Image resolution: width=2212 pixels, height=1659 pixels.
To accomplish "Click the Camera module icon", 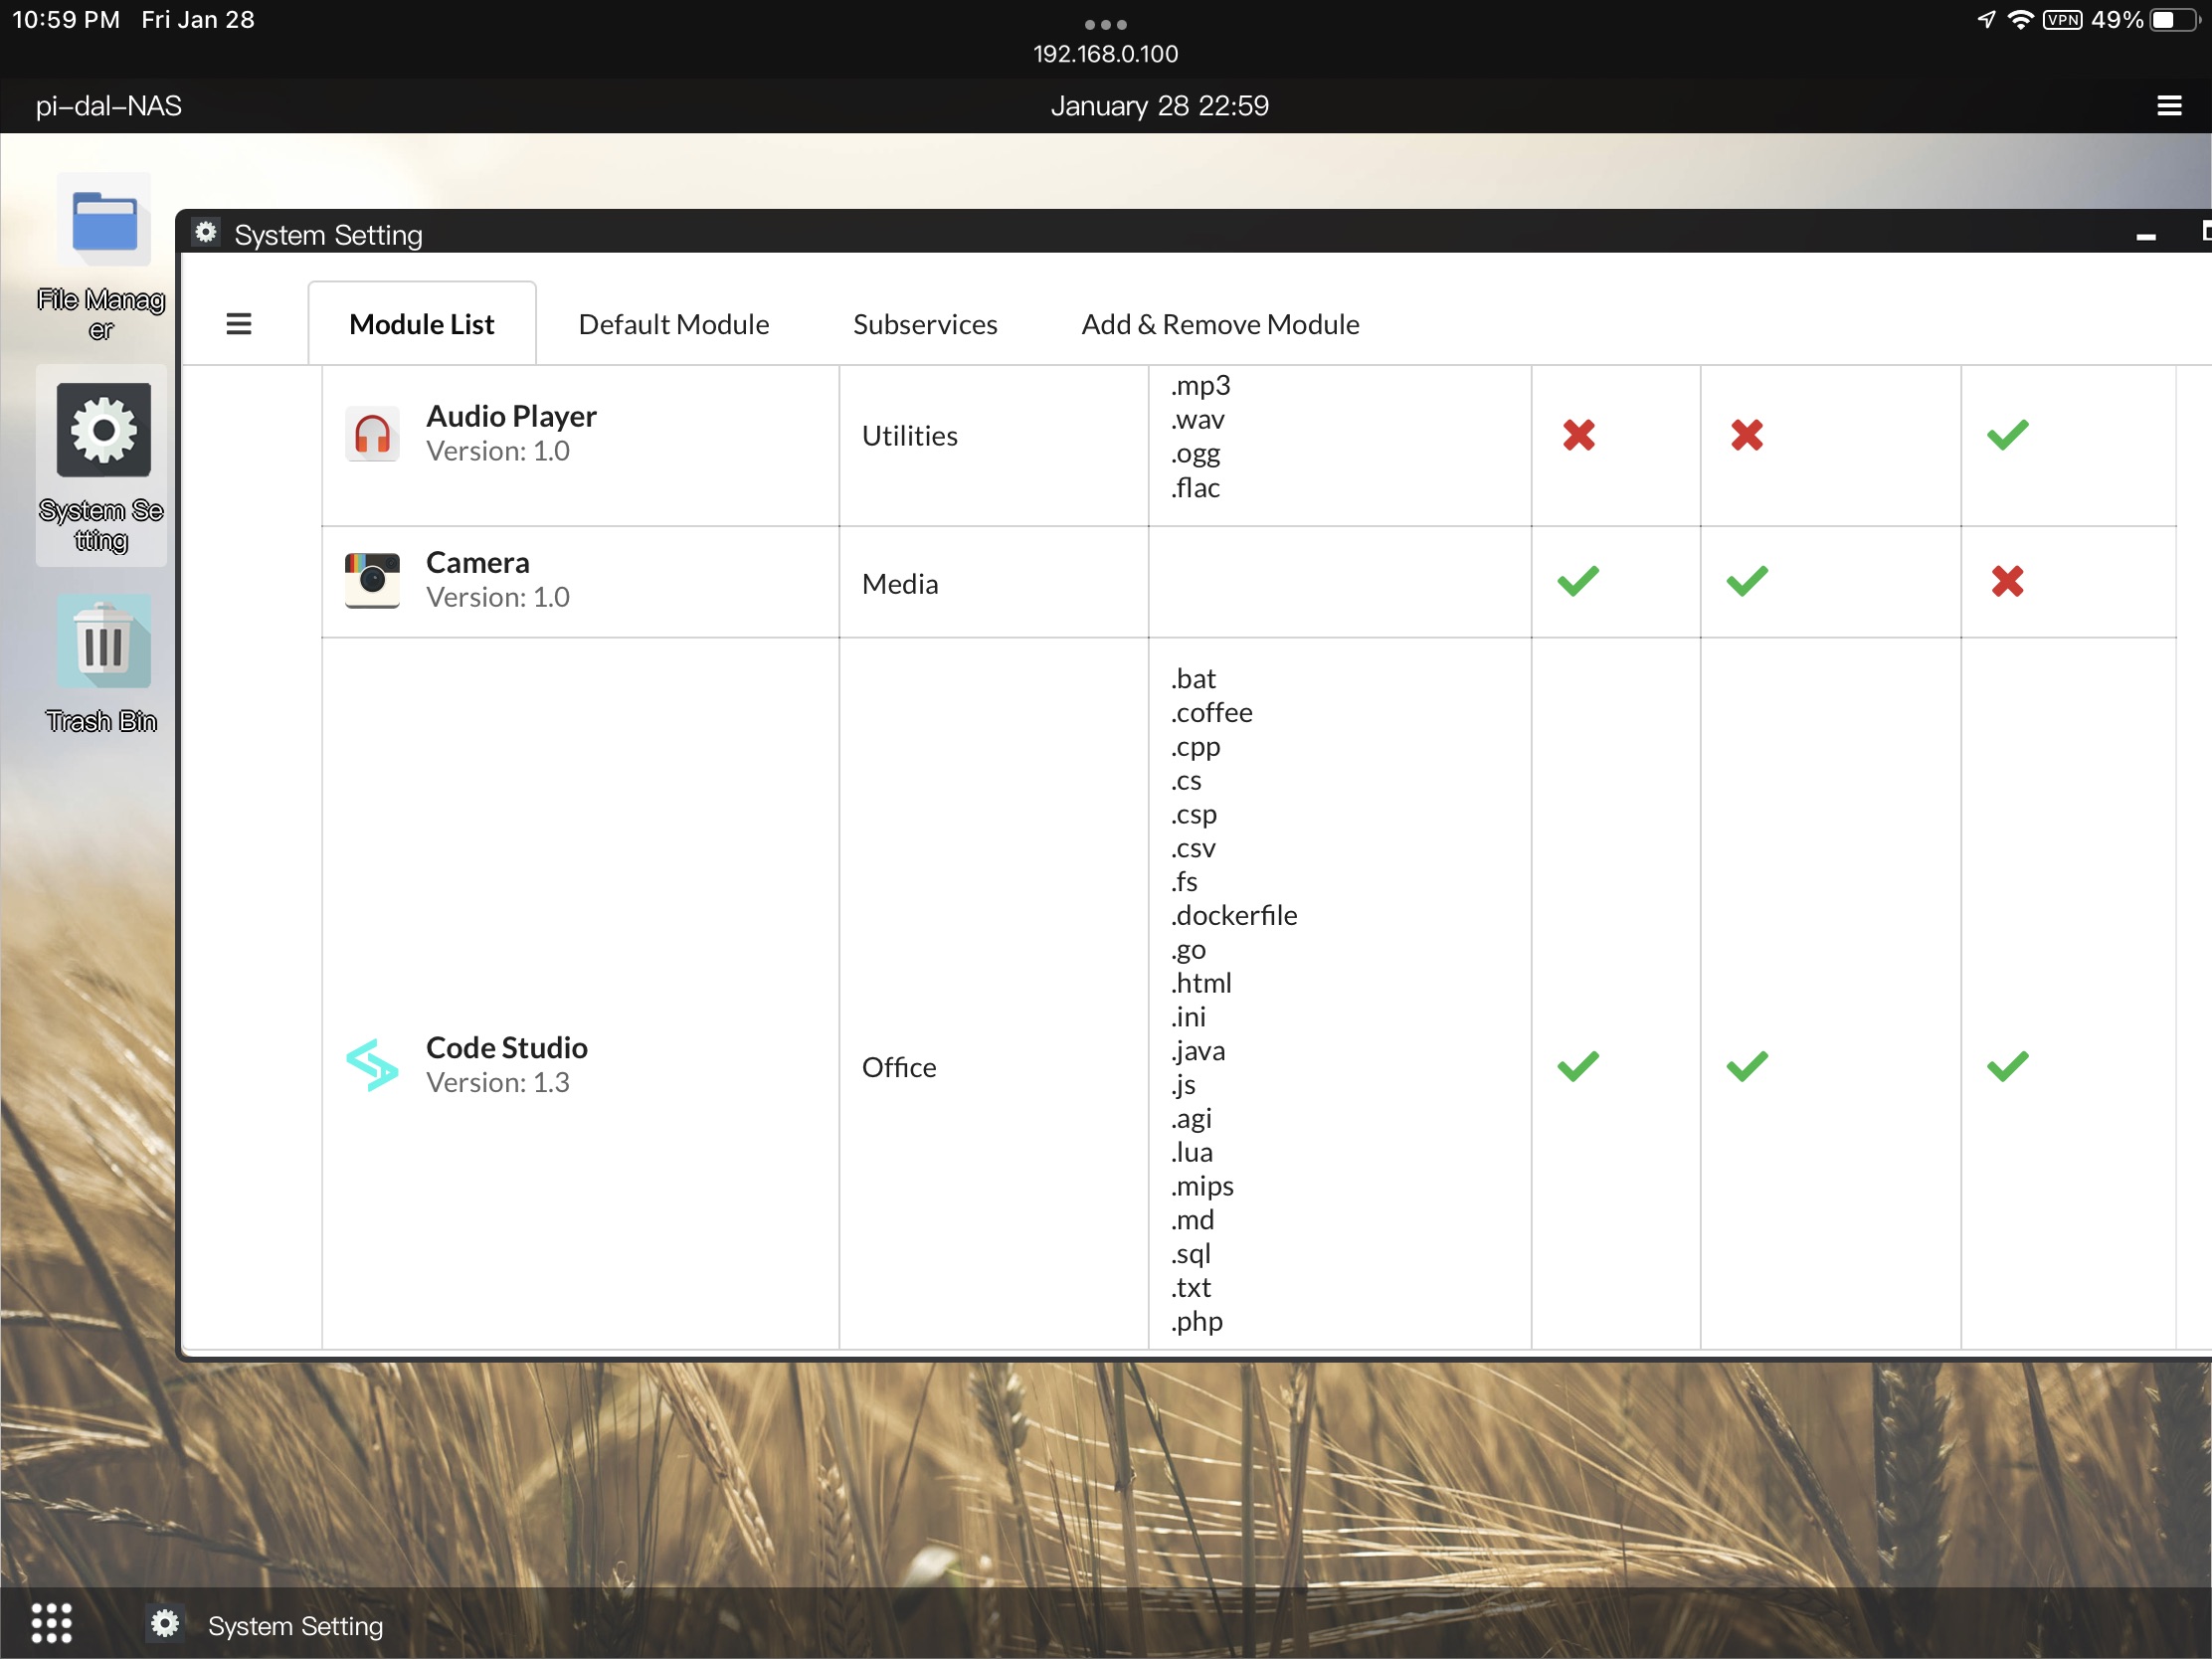I will click(372, 581).
